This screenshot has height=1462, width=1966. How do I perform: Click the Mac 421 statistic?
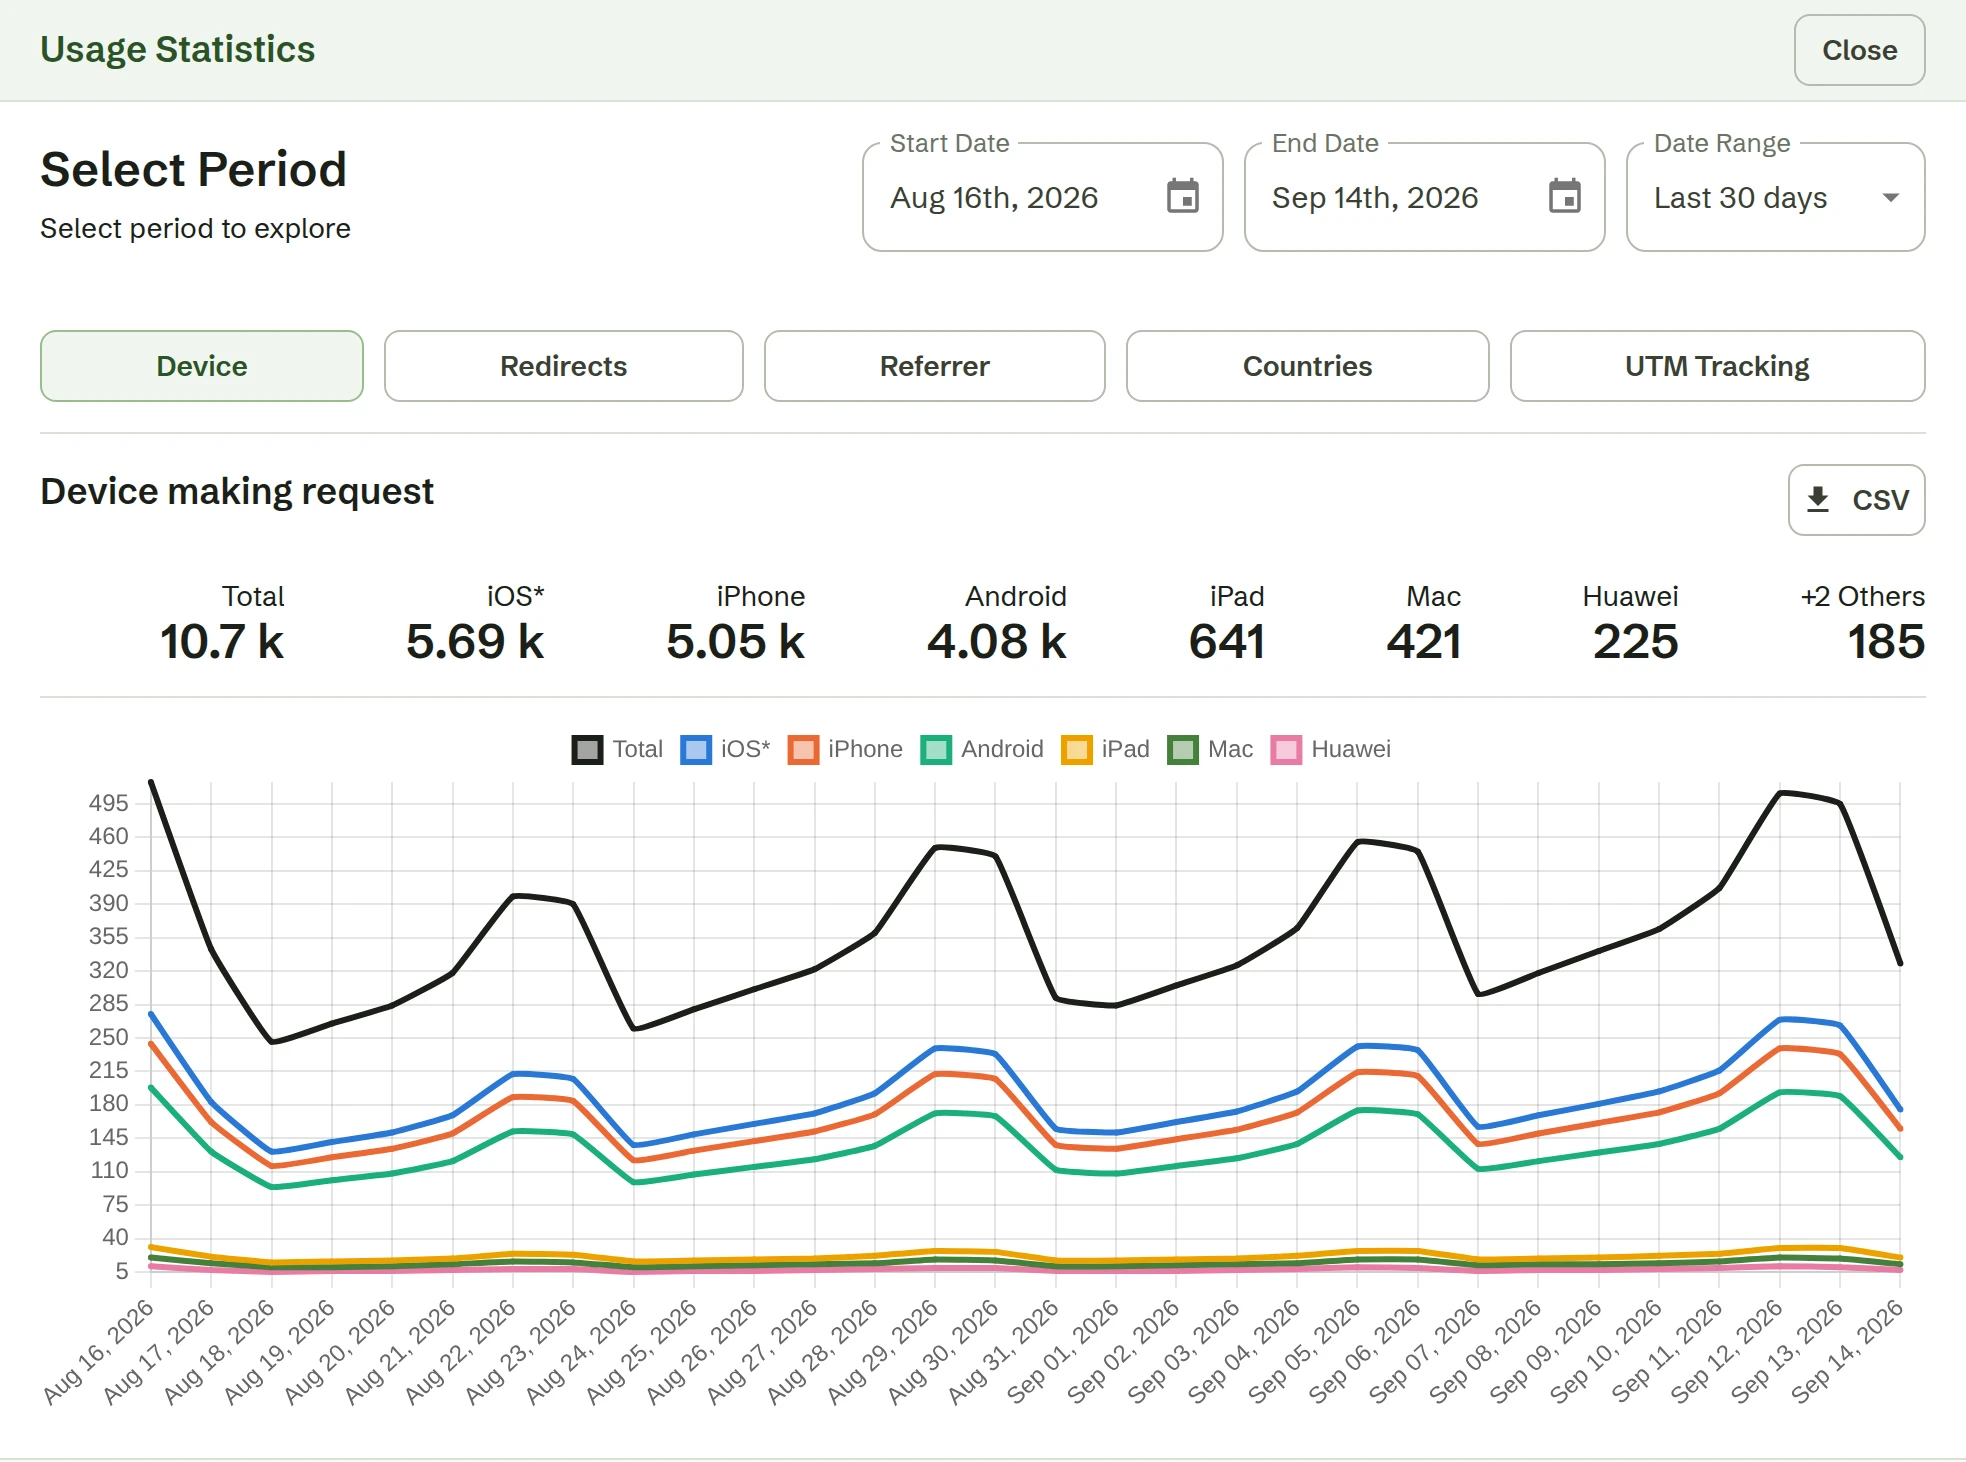[x=1424, y=624]
